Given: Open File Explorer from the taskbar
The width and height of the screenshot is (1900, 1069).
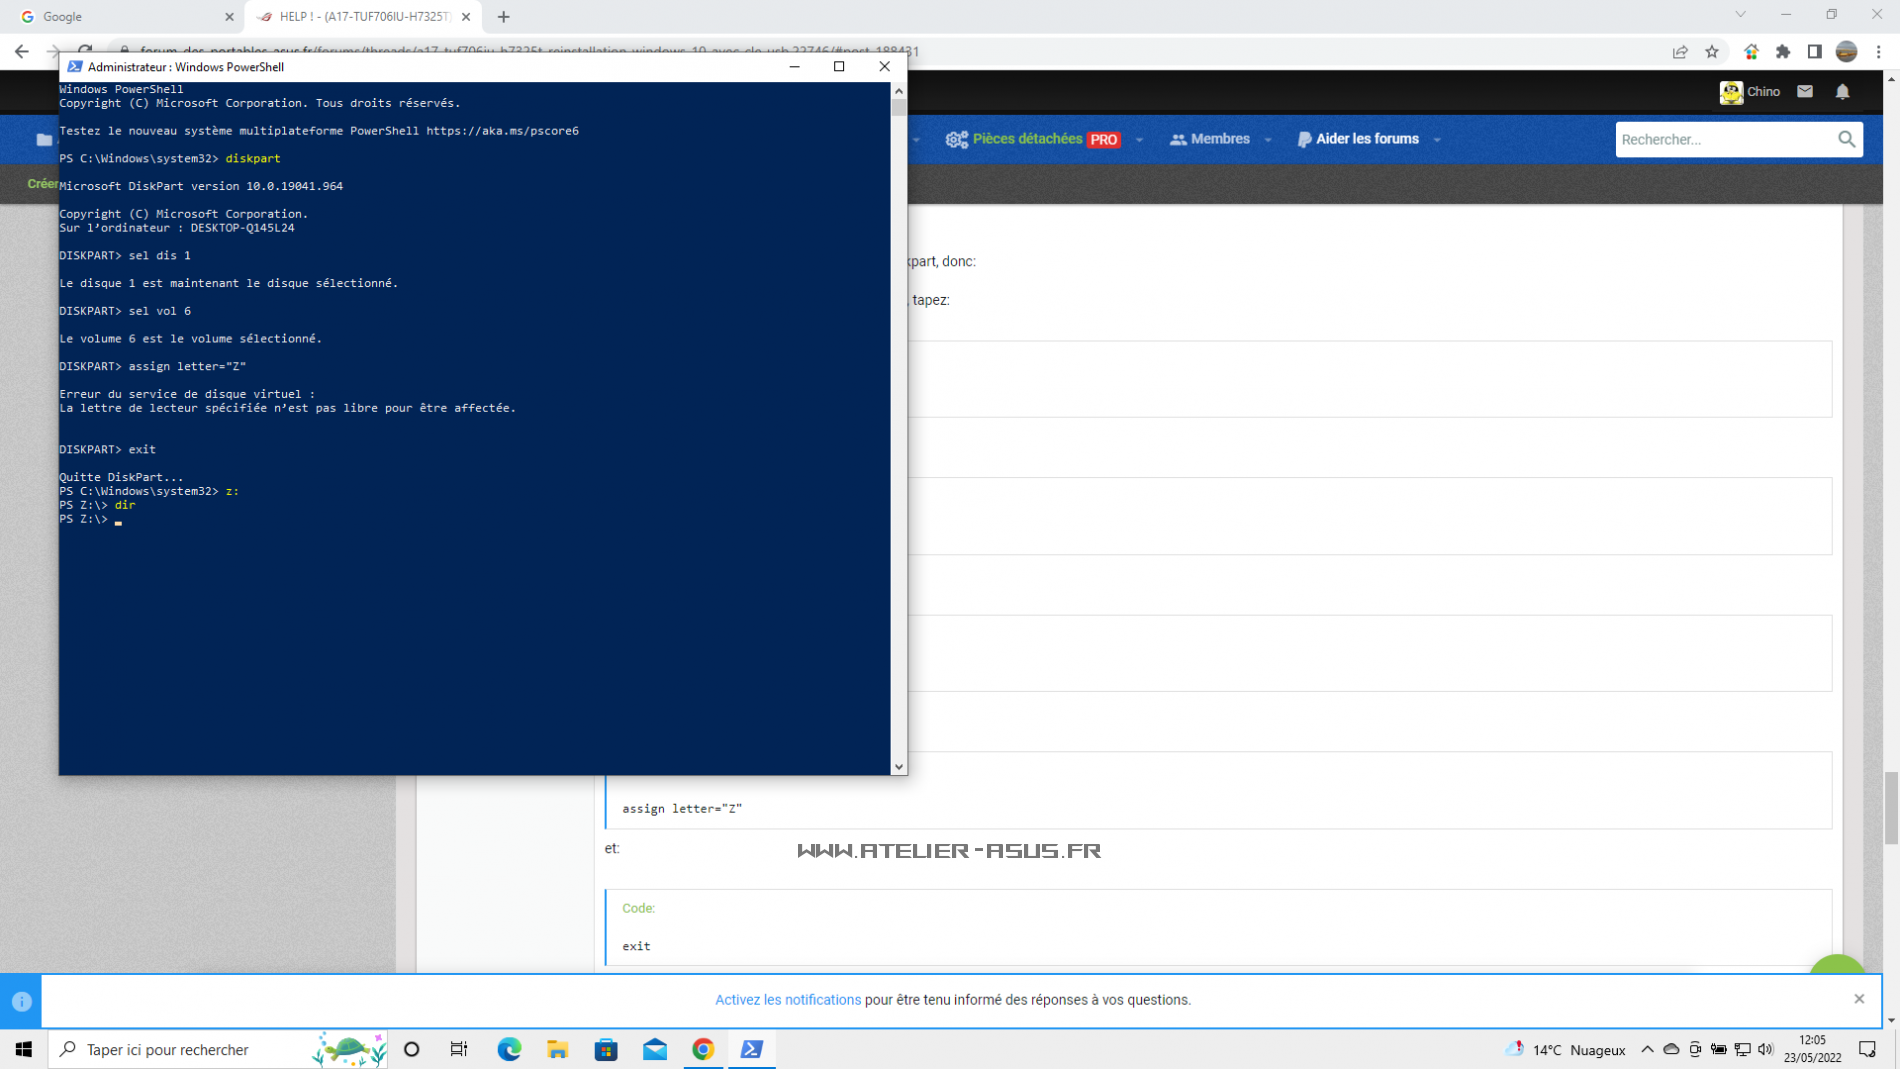Looking at the screenshot, I should tap(558, 1049).
